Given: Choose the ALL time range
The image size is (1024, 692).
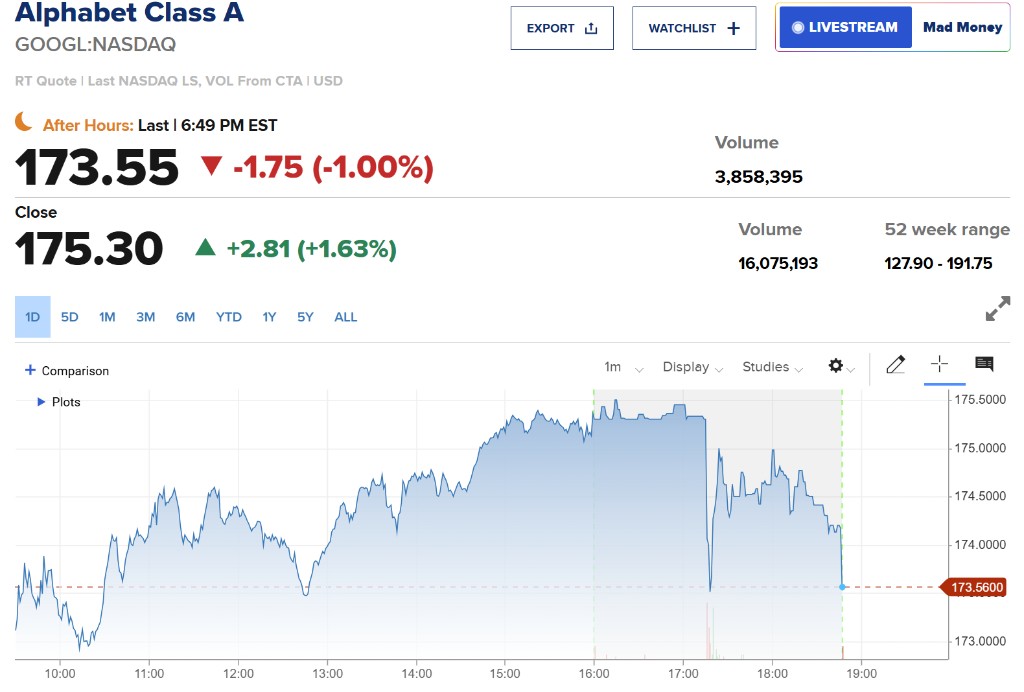Looking at the screenshot, I should click(345, 317).
